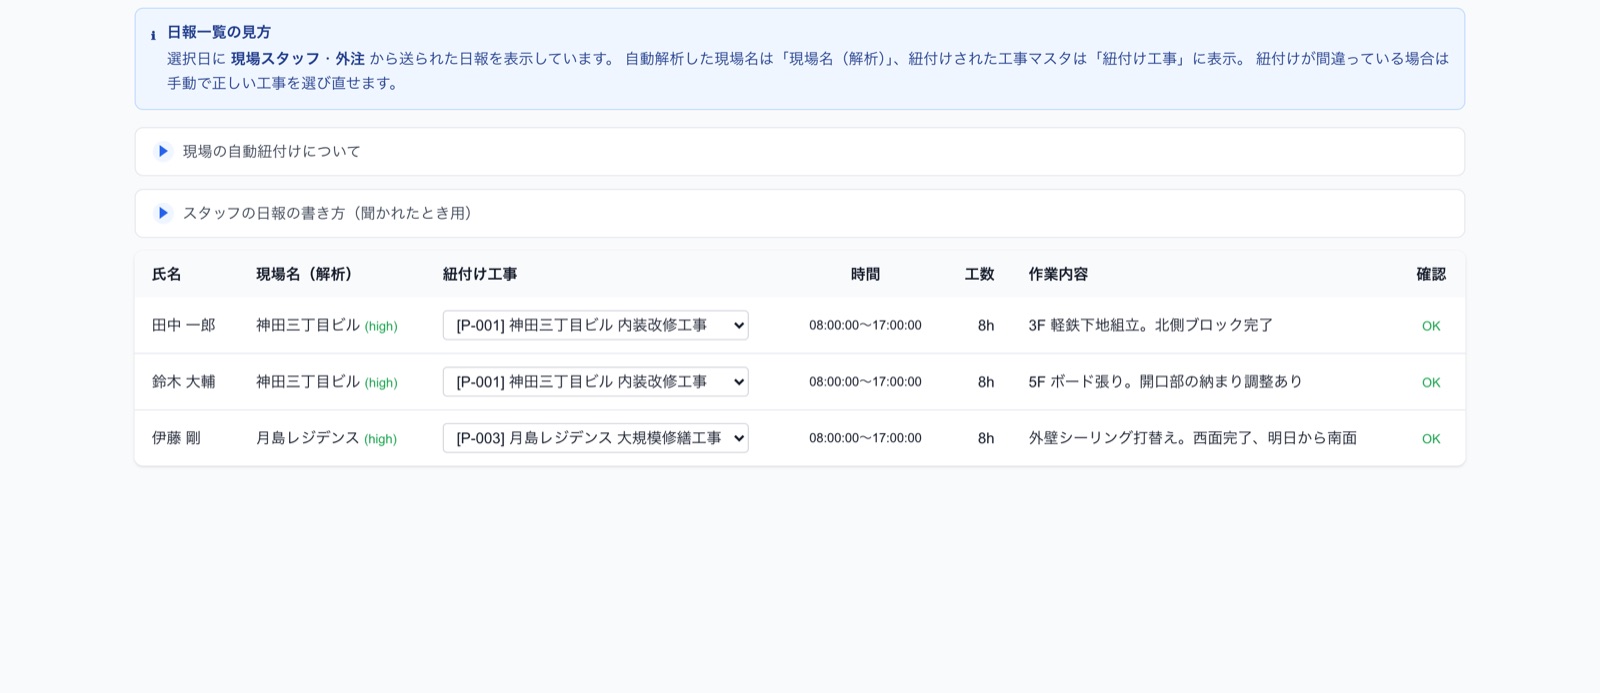
Task: Click the 外壁シーリング打替え work description
Action: coord(1192,438)
